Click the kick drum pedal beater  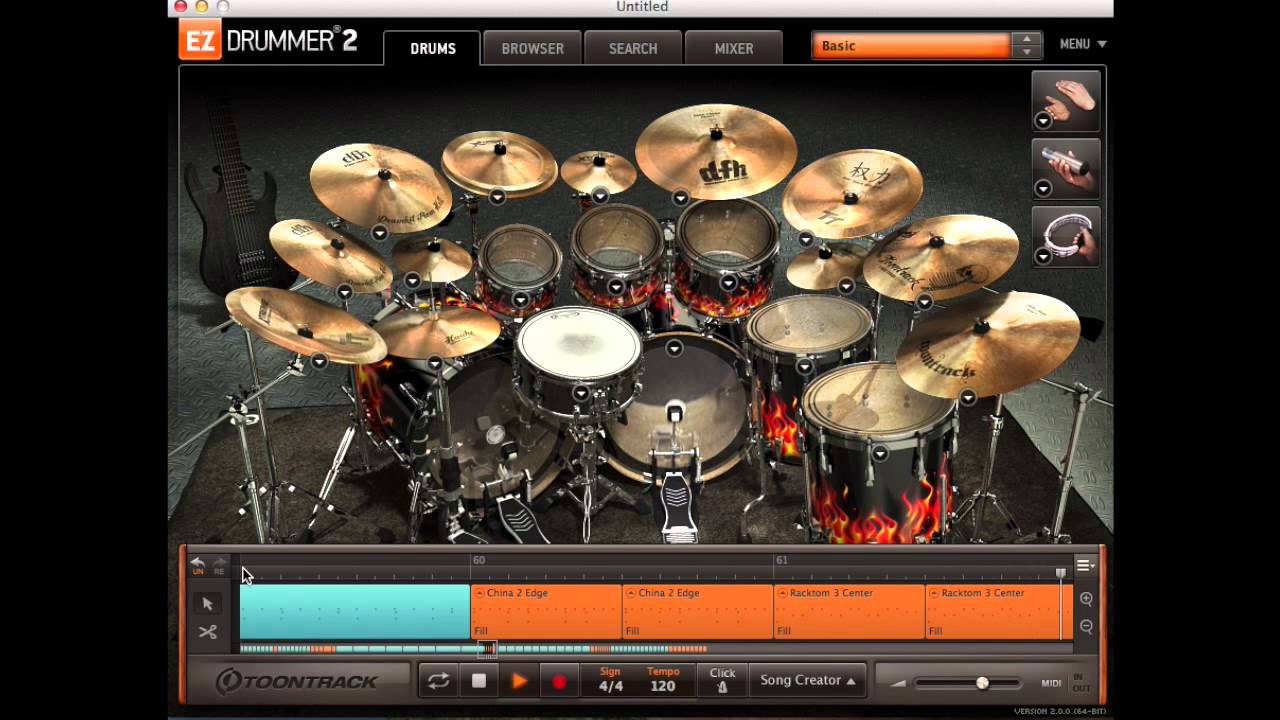[675, 413]
